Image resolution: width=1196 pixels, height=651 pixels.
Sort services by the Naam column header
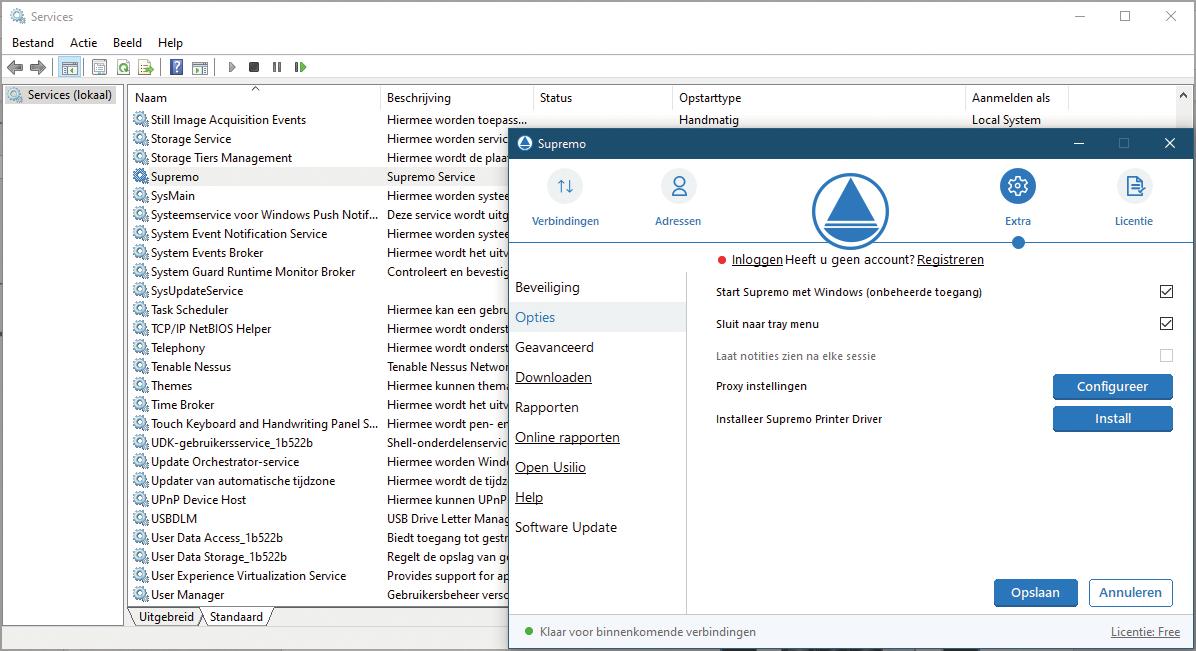tap(255, 98)
